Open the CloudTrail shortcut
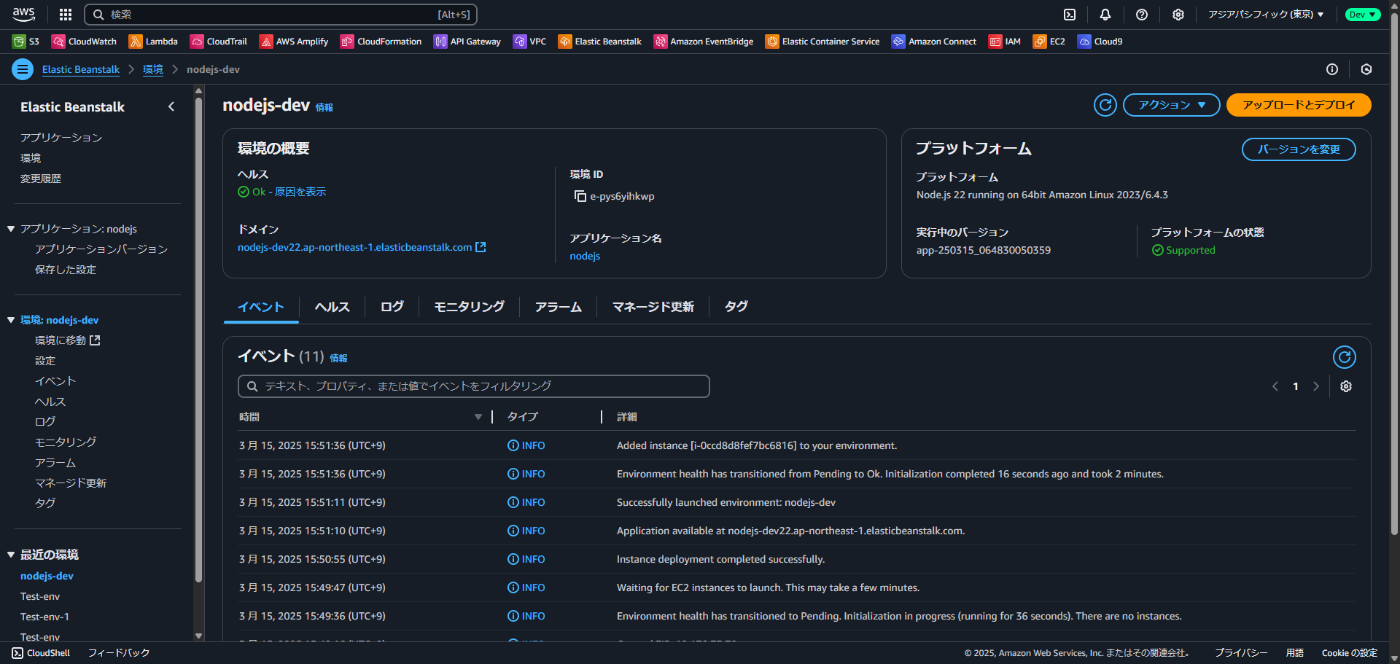 point(219,41)
